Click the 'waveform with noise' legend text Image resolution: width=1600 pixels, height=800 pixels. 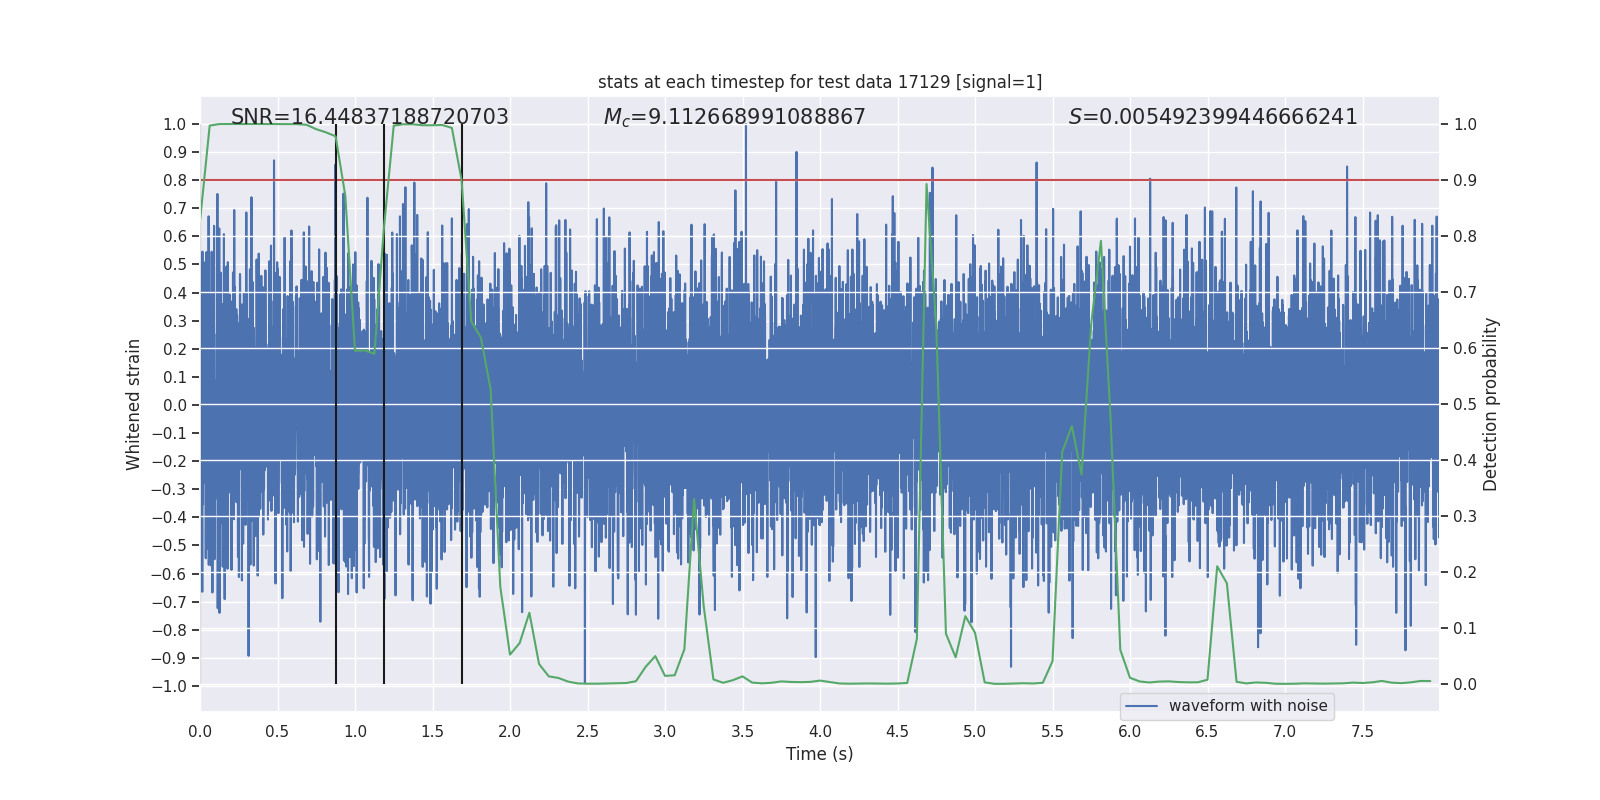1248,706
